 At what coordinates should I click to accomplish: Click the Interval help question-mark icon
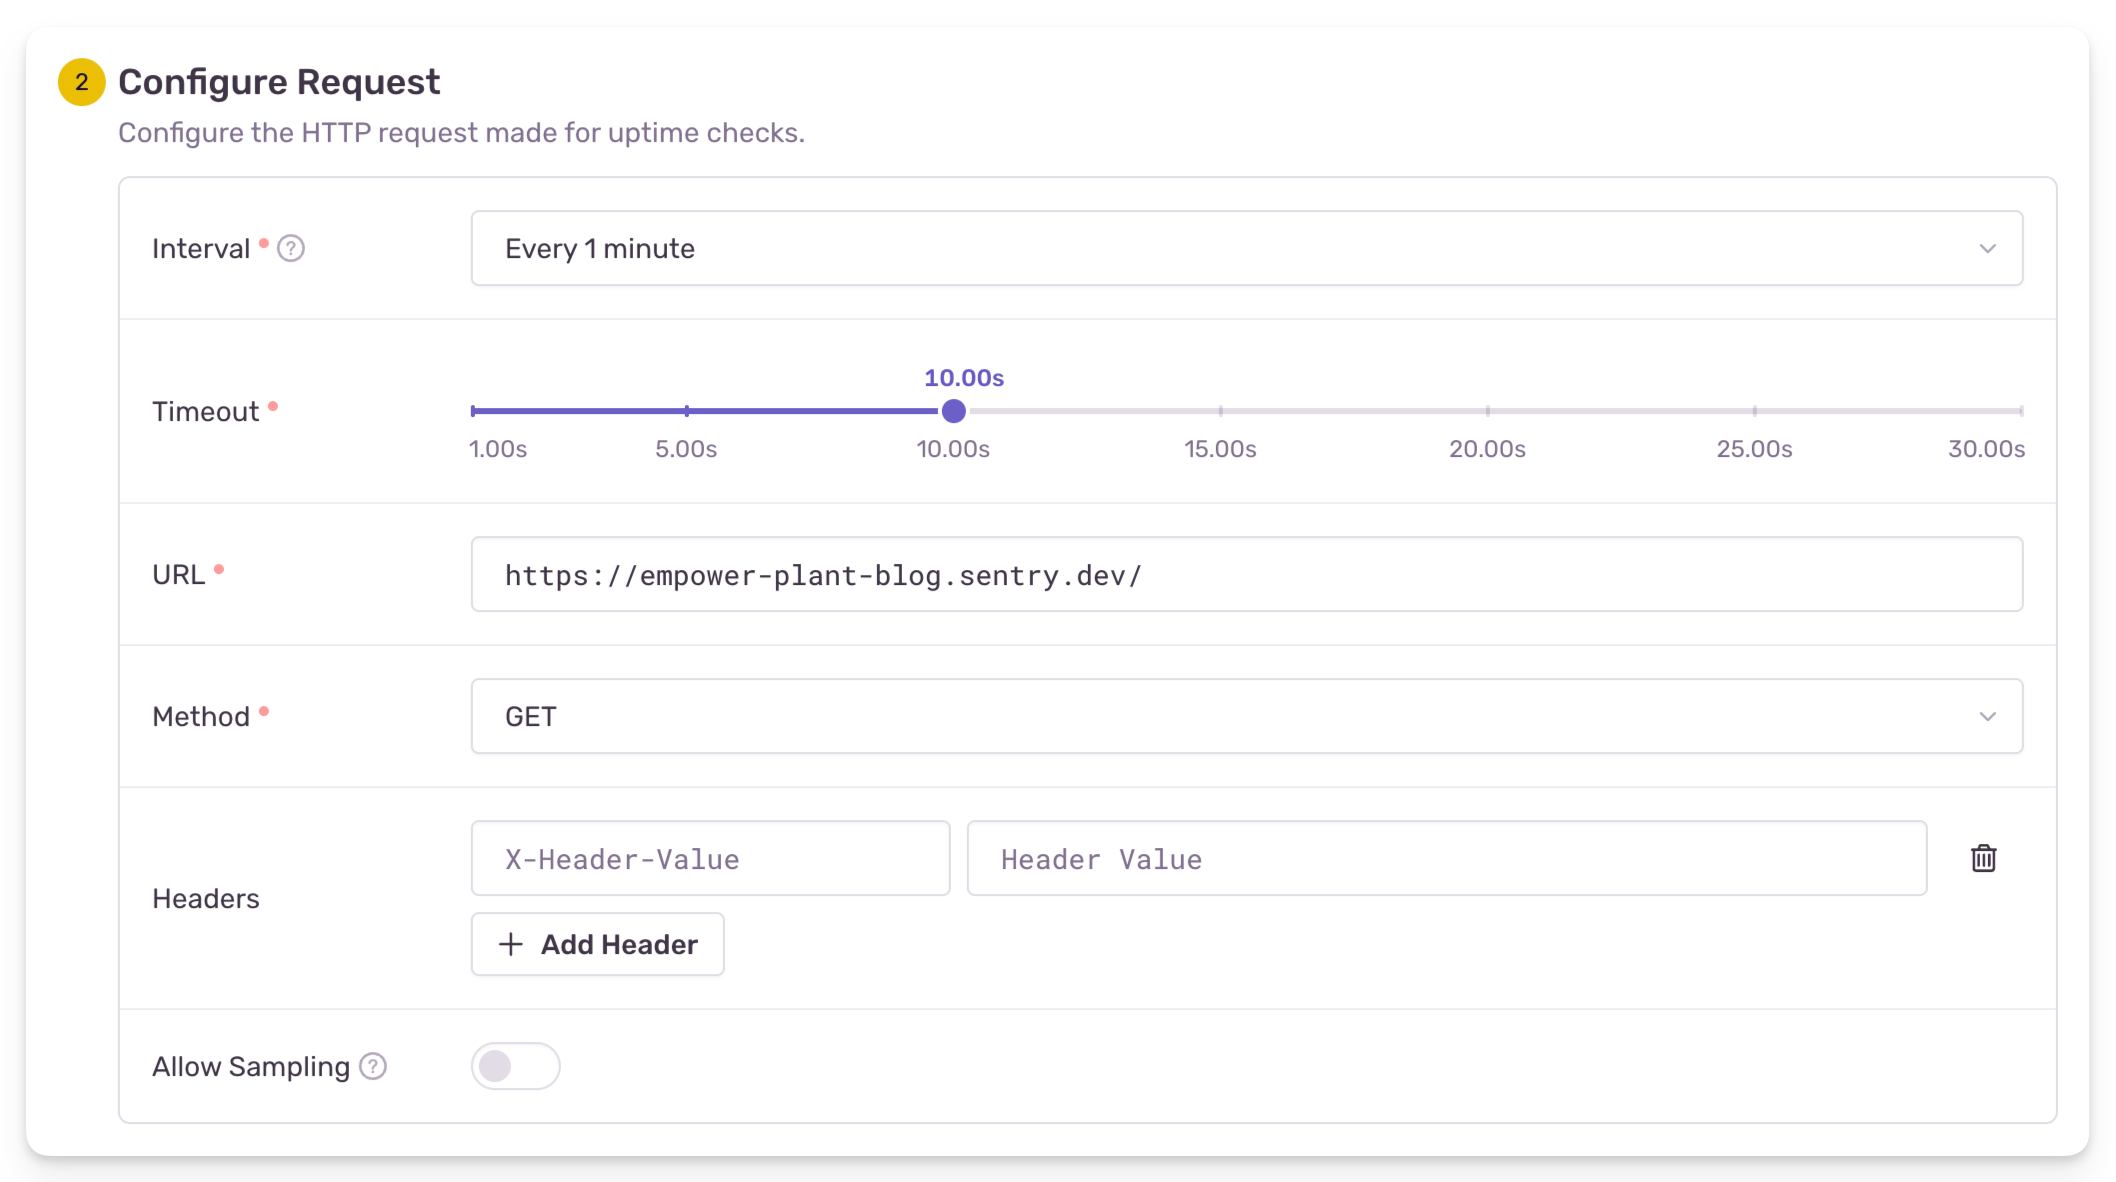(x=291, y=248)
